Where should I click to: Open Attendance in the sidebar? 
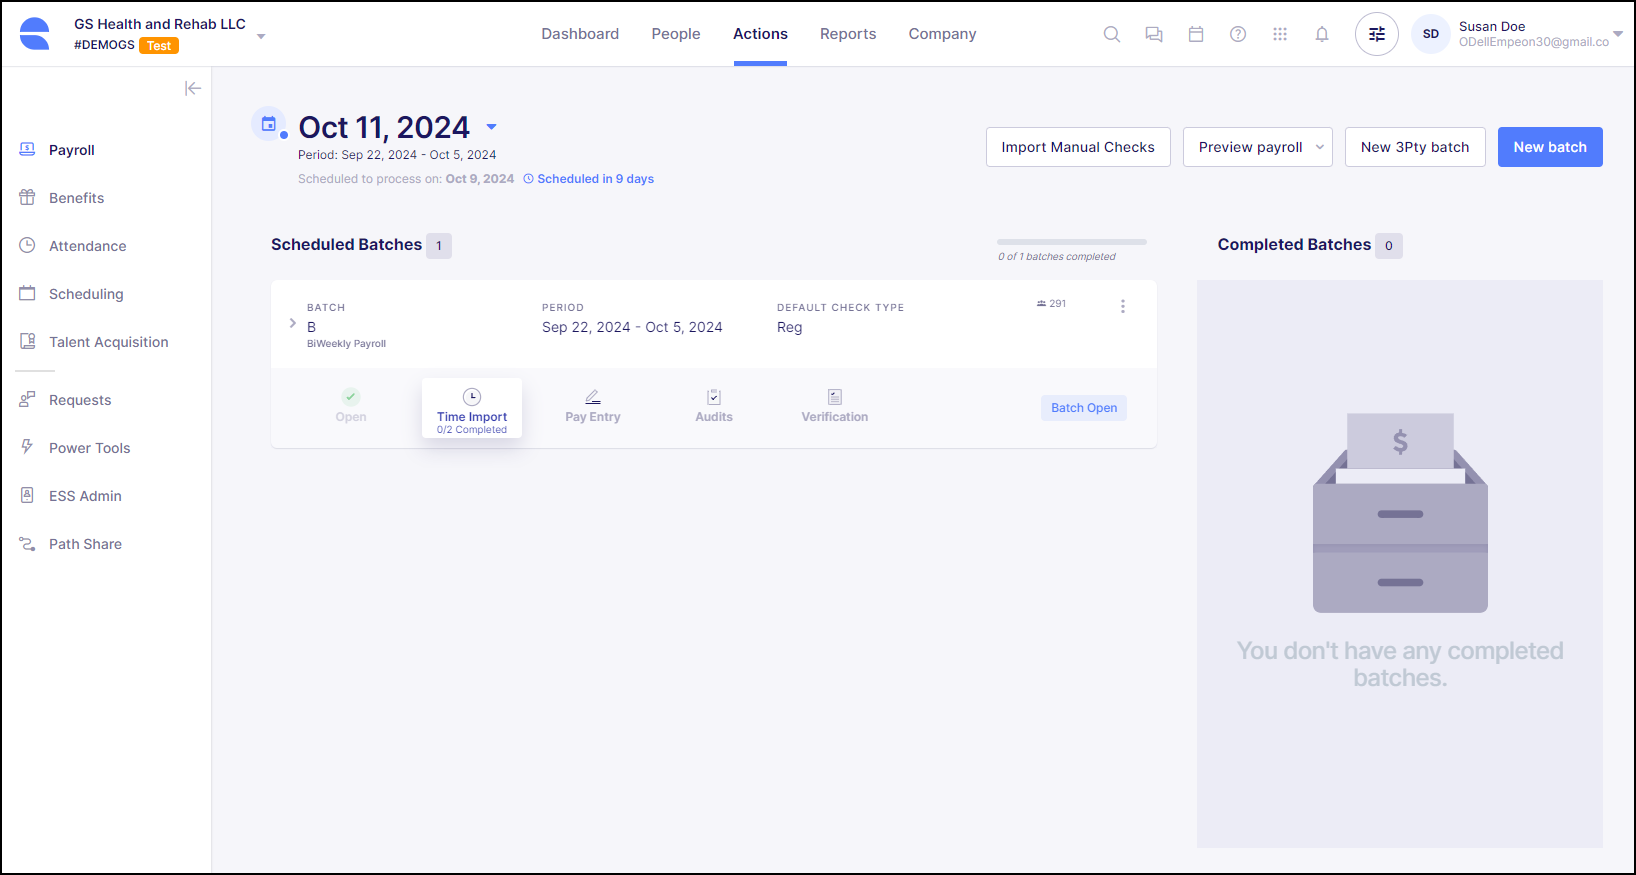coord(87,246)
